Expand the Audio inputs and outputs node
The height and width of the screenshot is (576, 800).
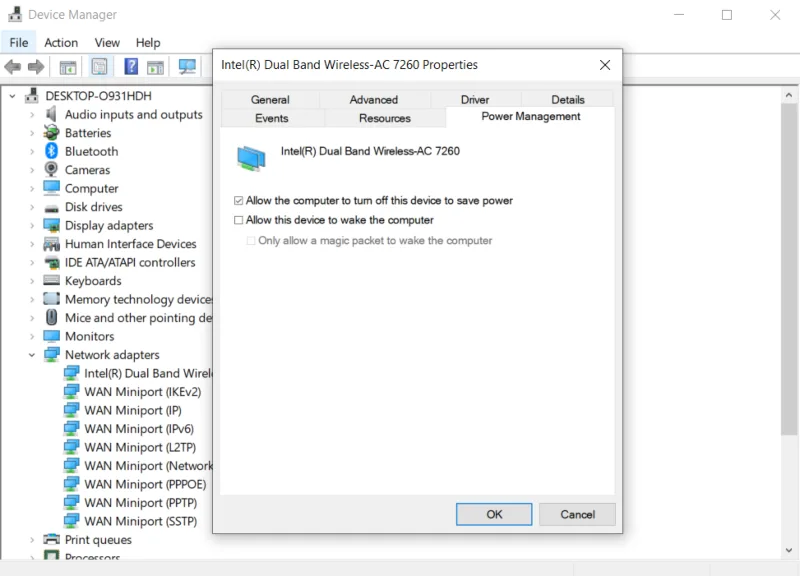pos(32,115)
